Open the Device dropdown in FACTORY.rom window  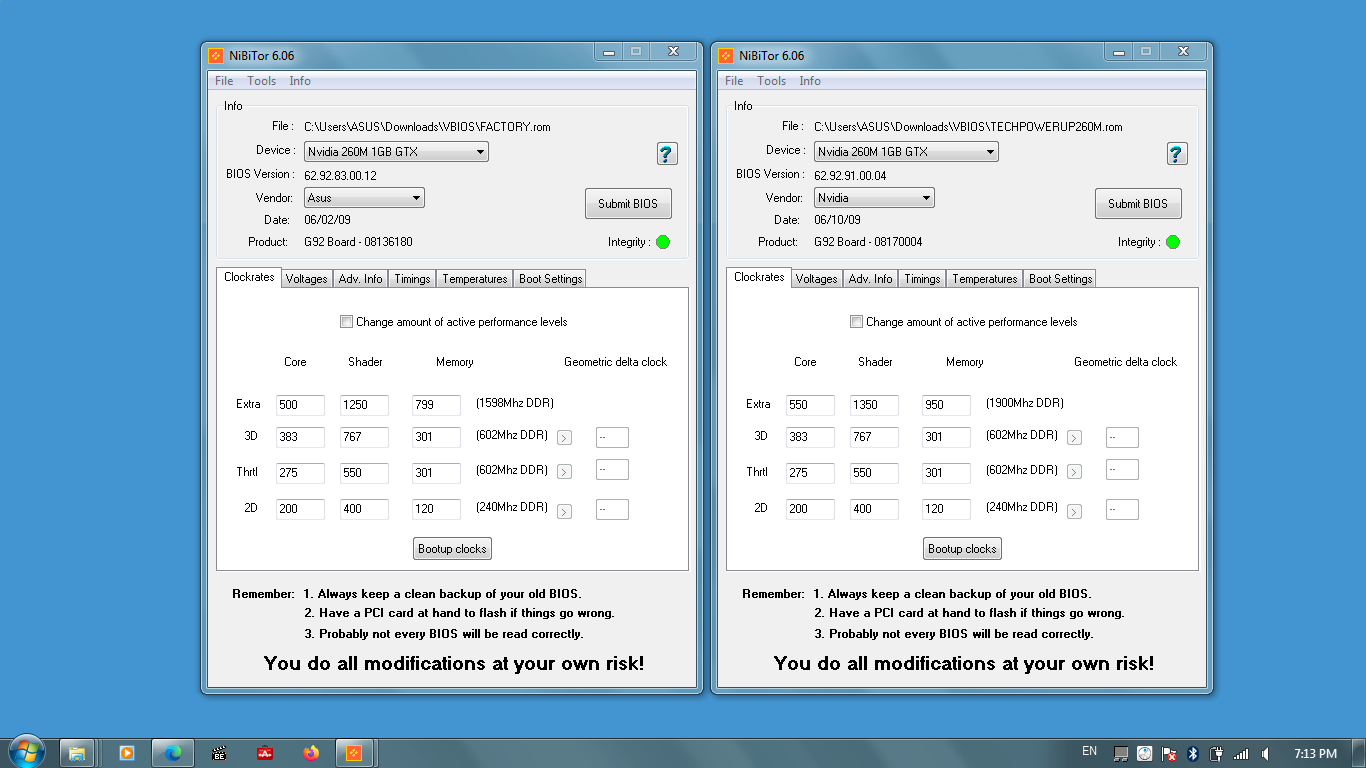[396, 152]
